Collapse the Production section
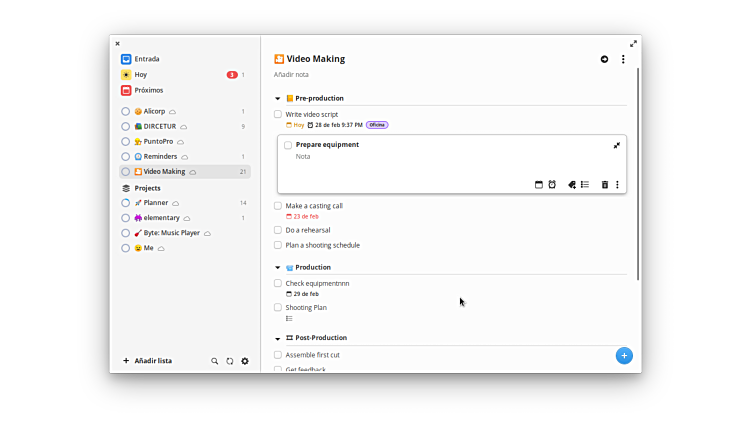Viewport: 752px width, 423px height. point(278,268)
